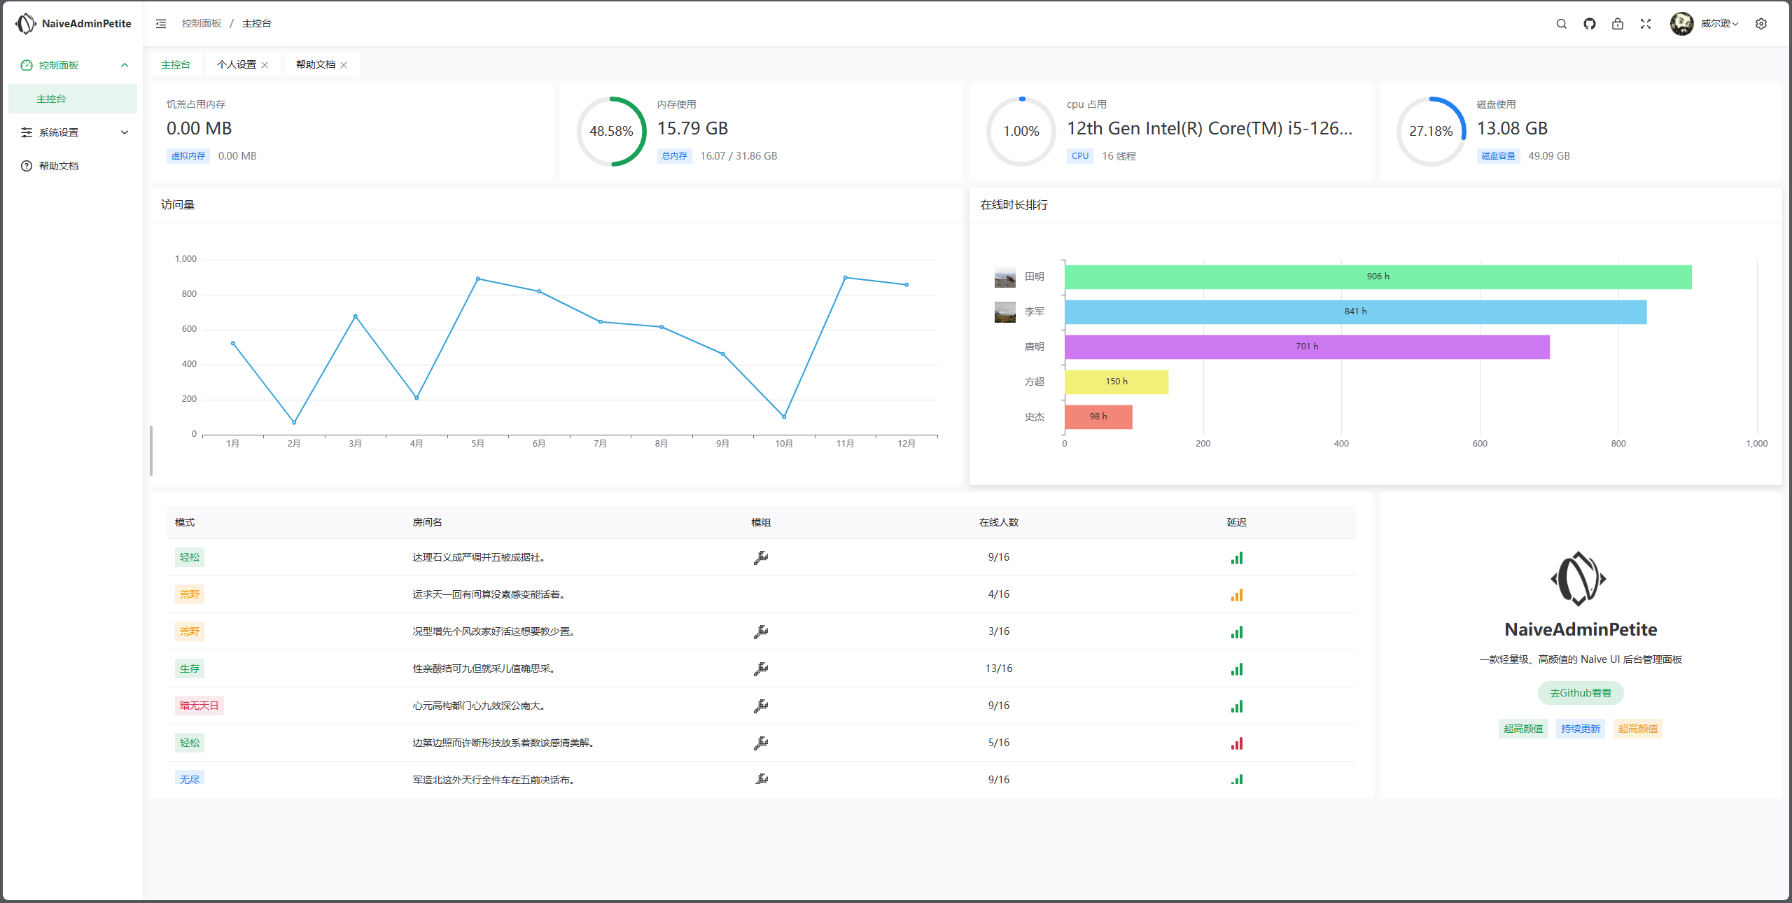1792x903 pixels.
Task: Click the wrench icon in the 3/16 row
Action: 761,632
